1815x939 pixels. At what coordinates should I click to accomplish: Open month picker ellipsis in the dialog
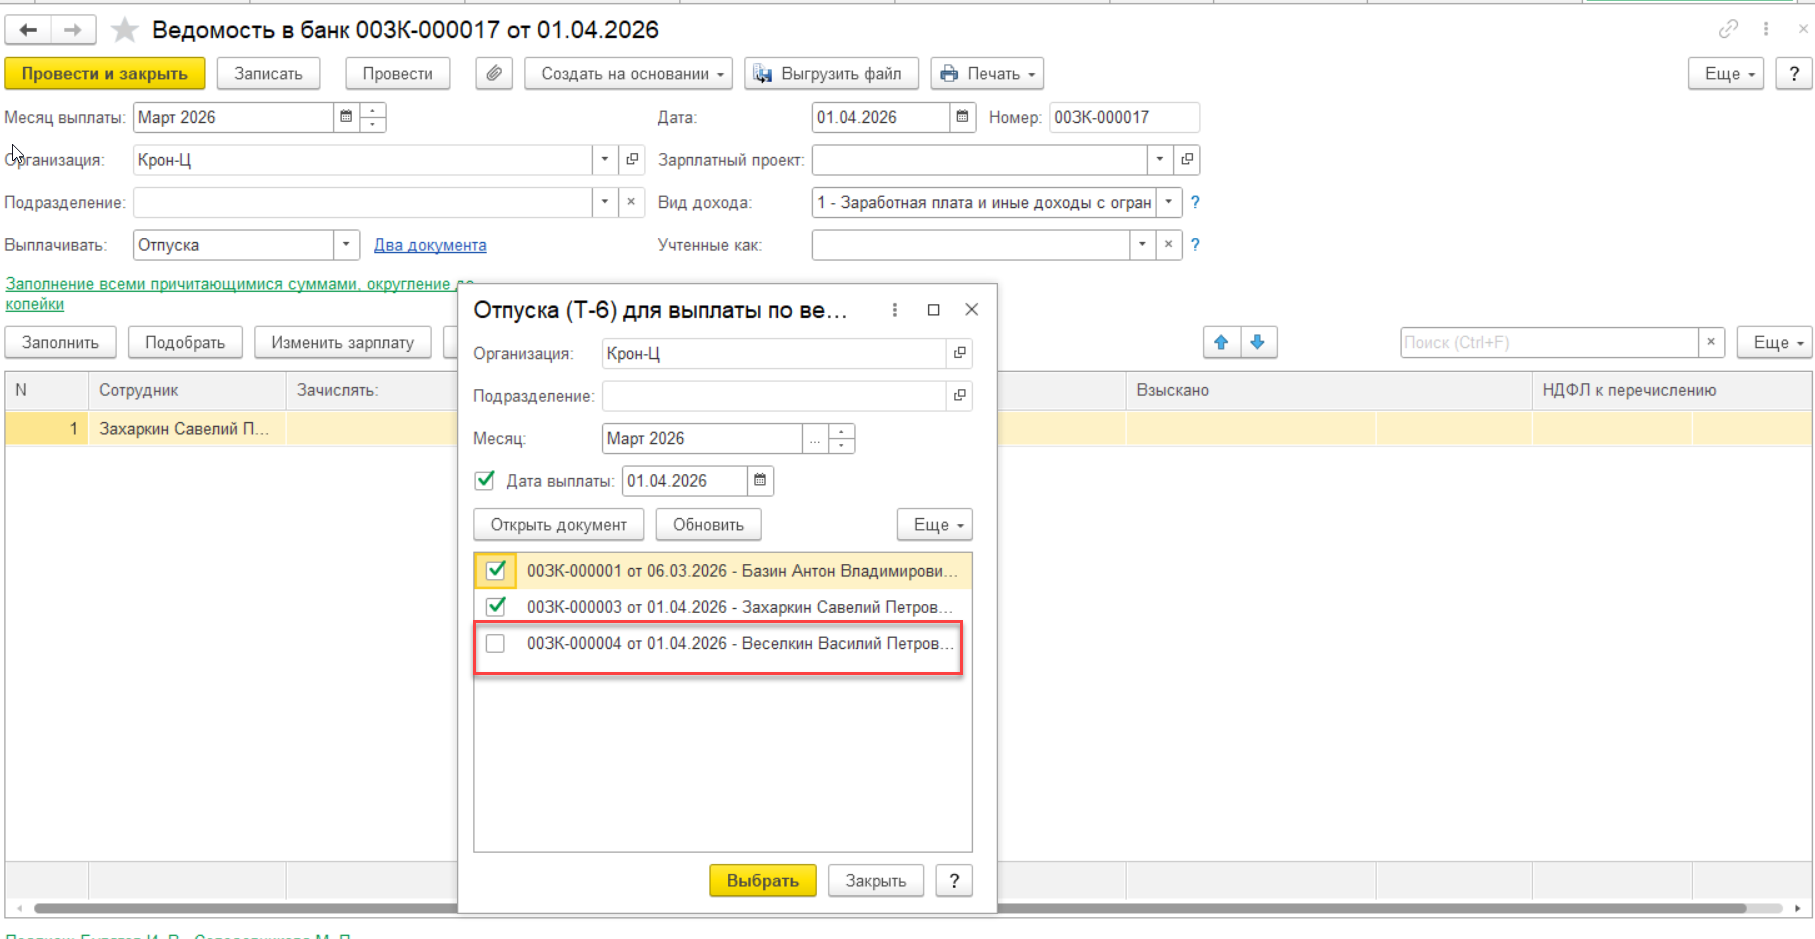pyautogui.click(x=815, y=438)
